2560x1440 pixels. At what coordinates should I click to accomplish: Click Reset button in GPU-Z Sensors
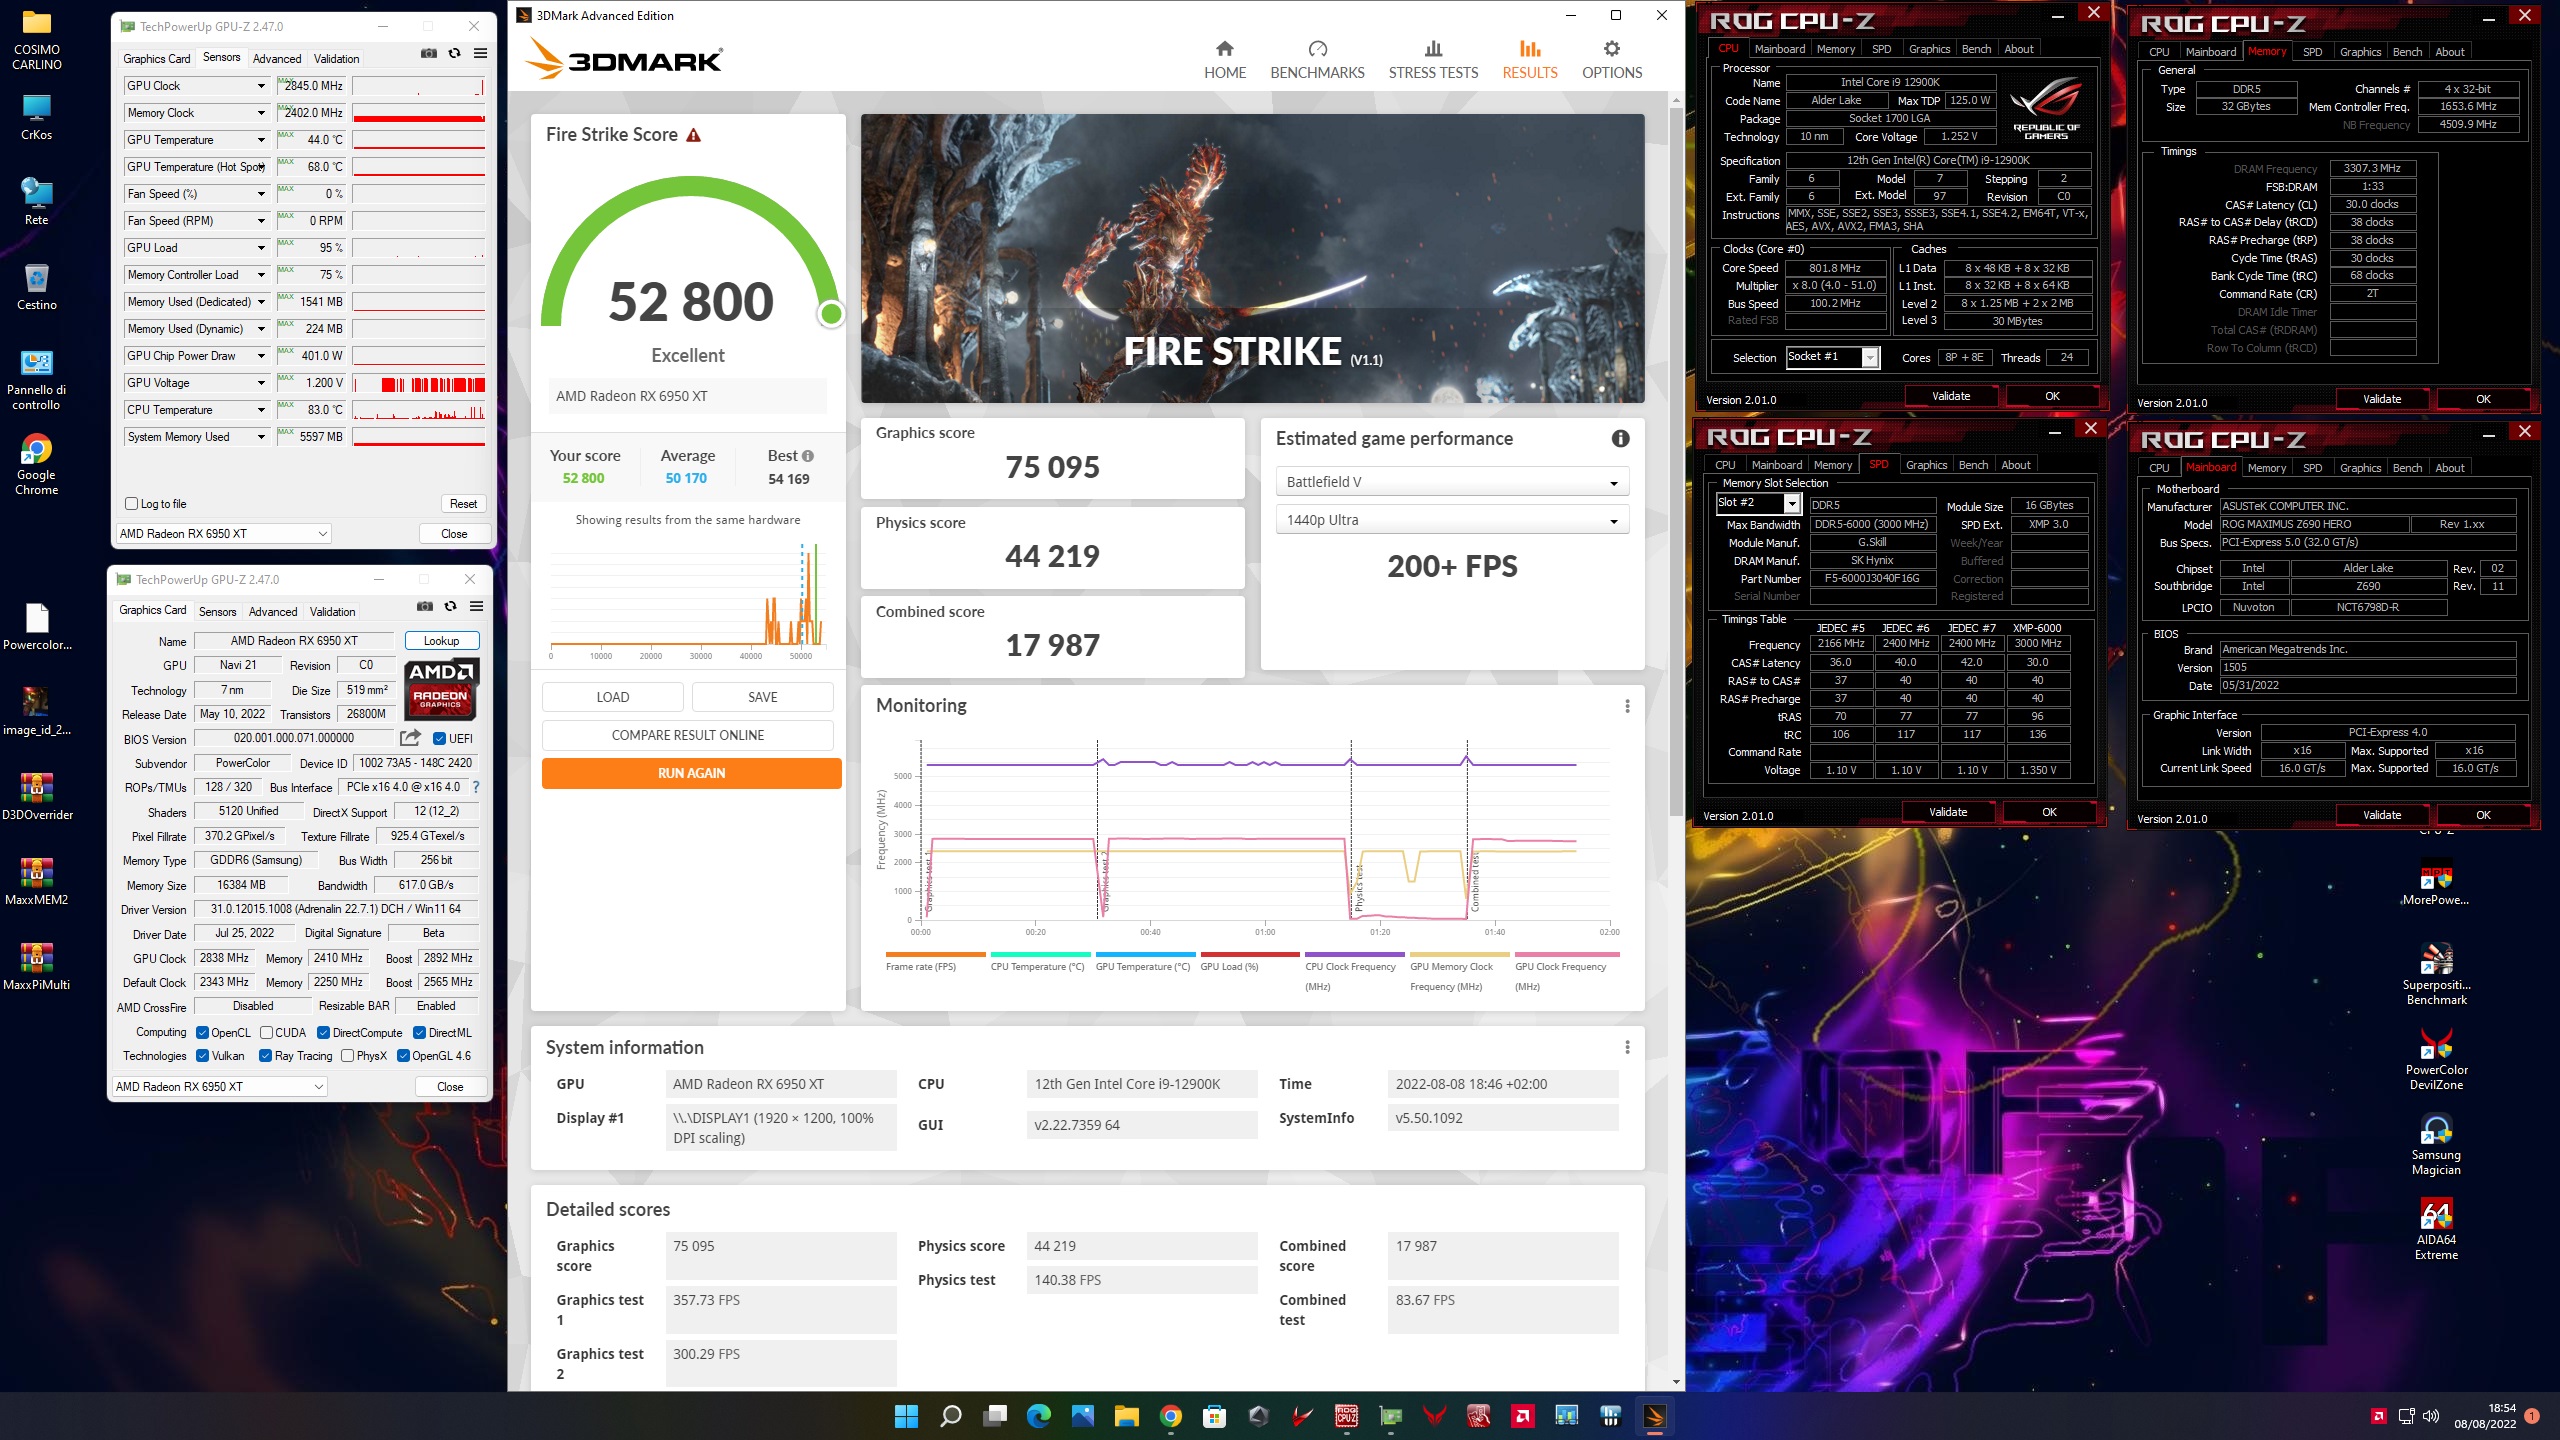pyautogui.click(x=463, y=504)
